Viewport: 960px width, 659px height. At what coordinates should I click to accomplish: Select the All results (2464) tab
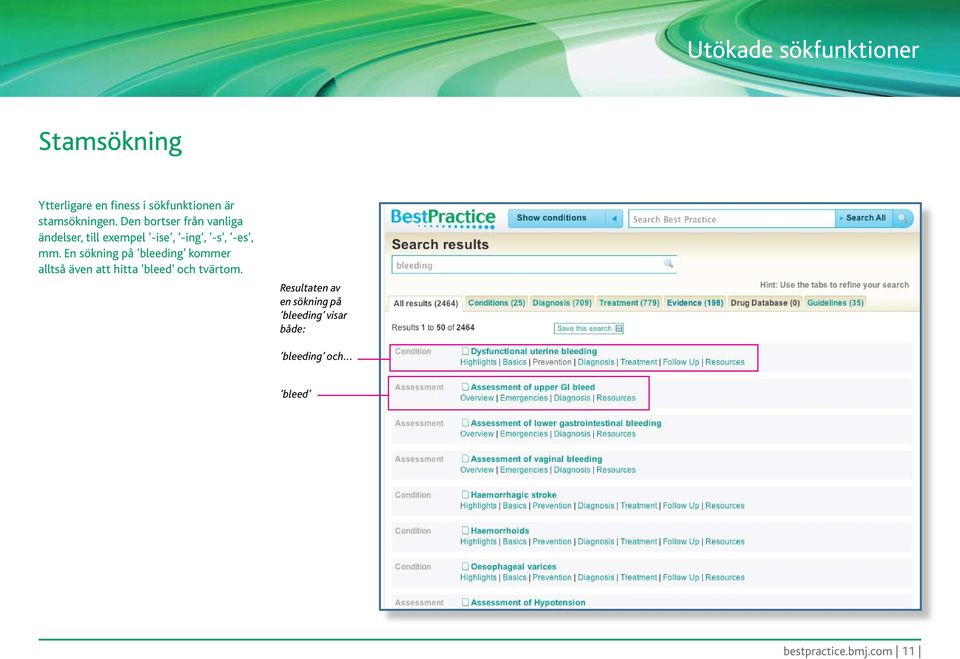tap(426, 303)
